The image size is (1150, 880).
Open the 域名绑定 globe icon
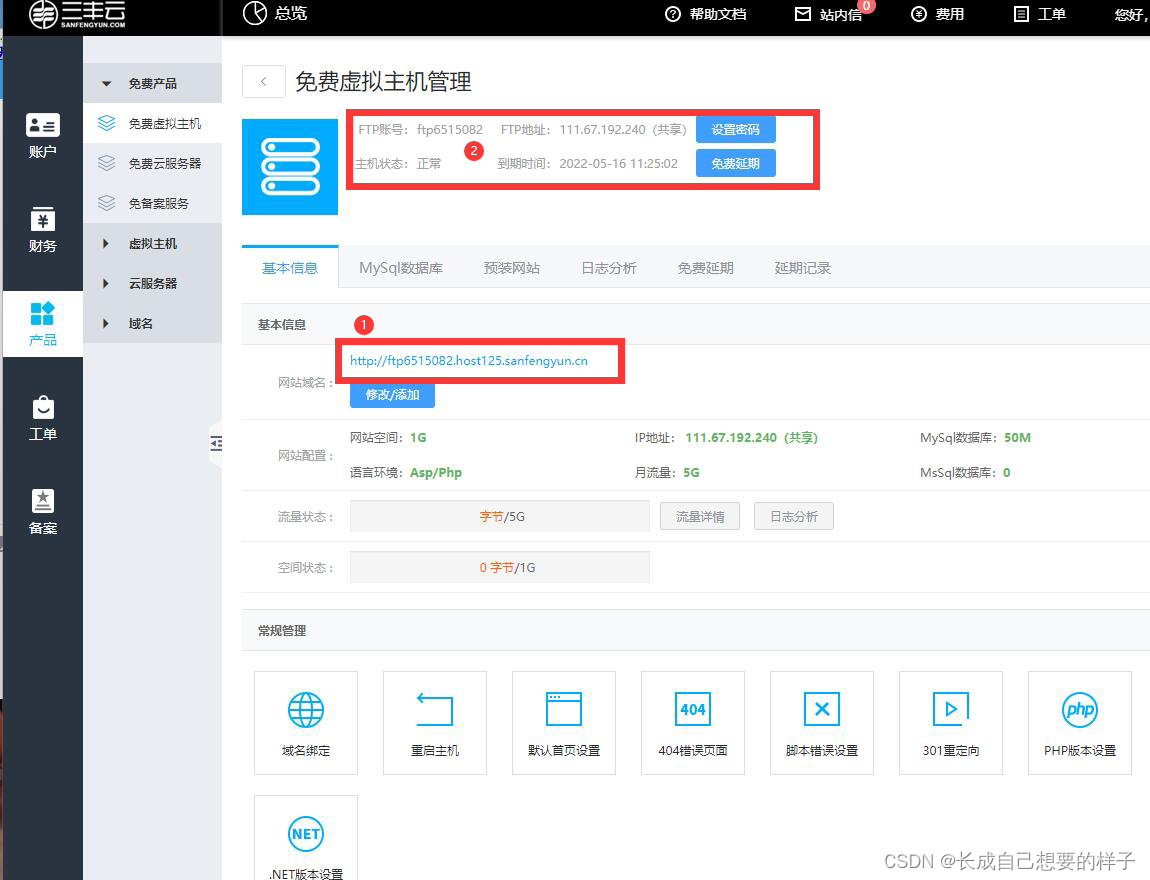[306, 709]
